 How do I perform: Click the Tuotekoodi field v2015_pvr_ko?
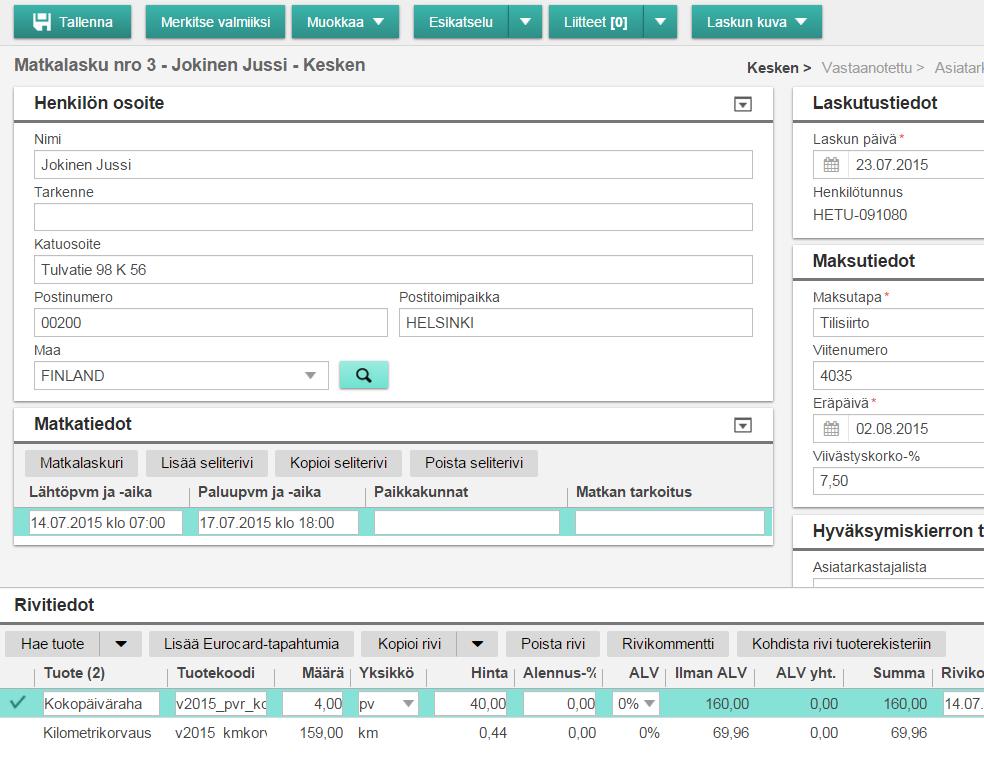(x=221, y=704)
